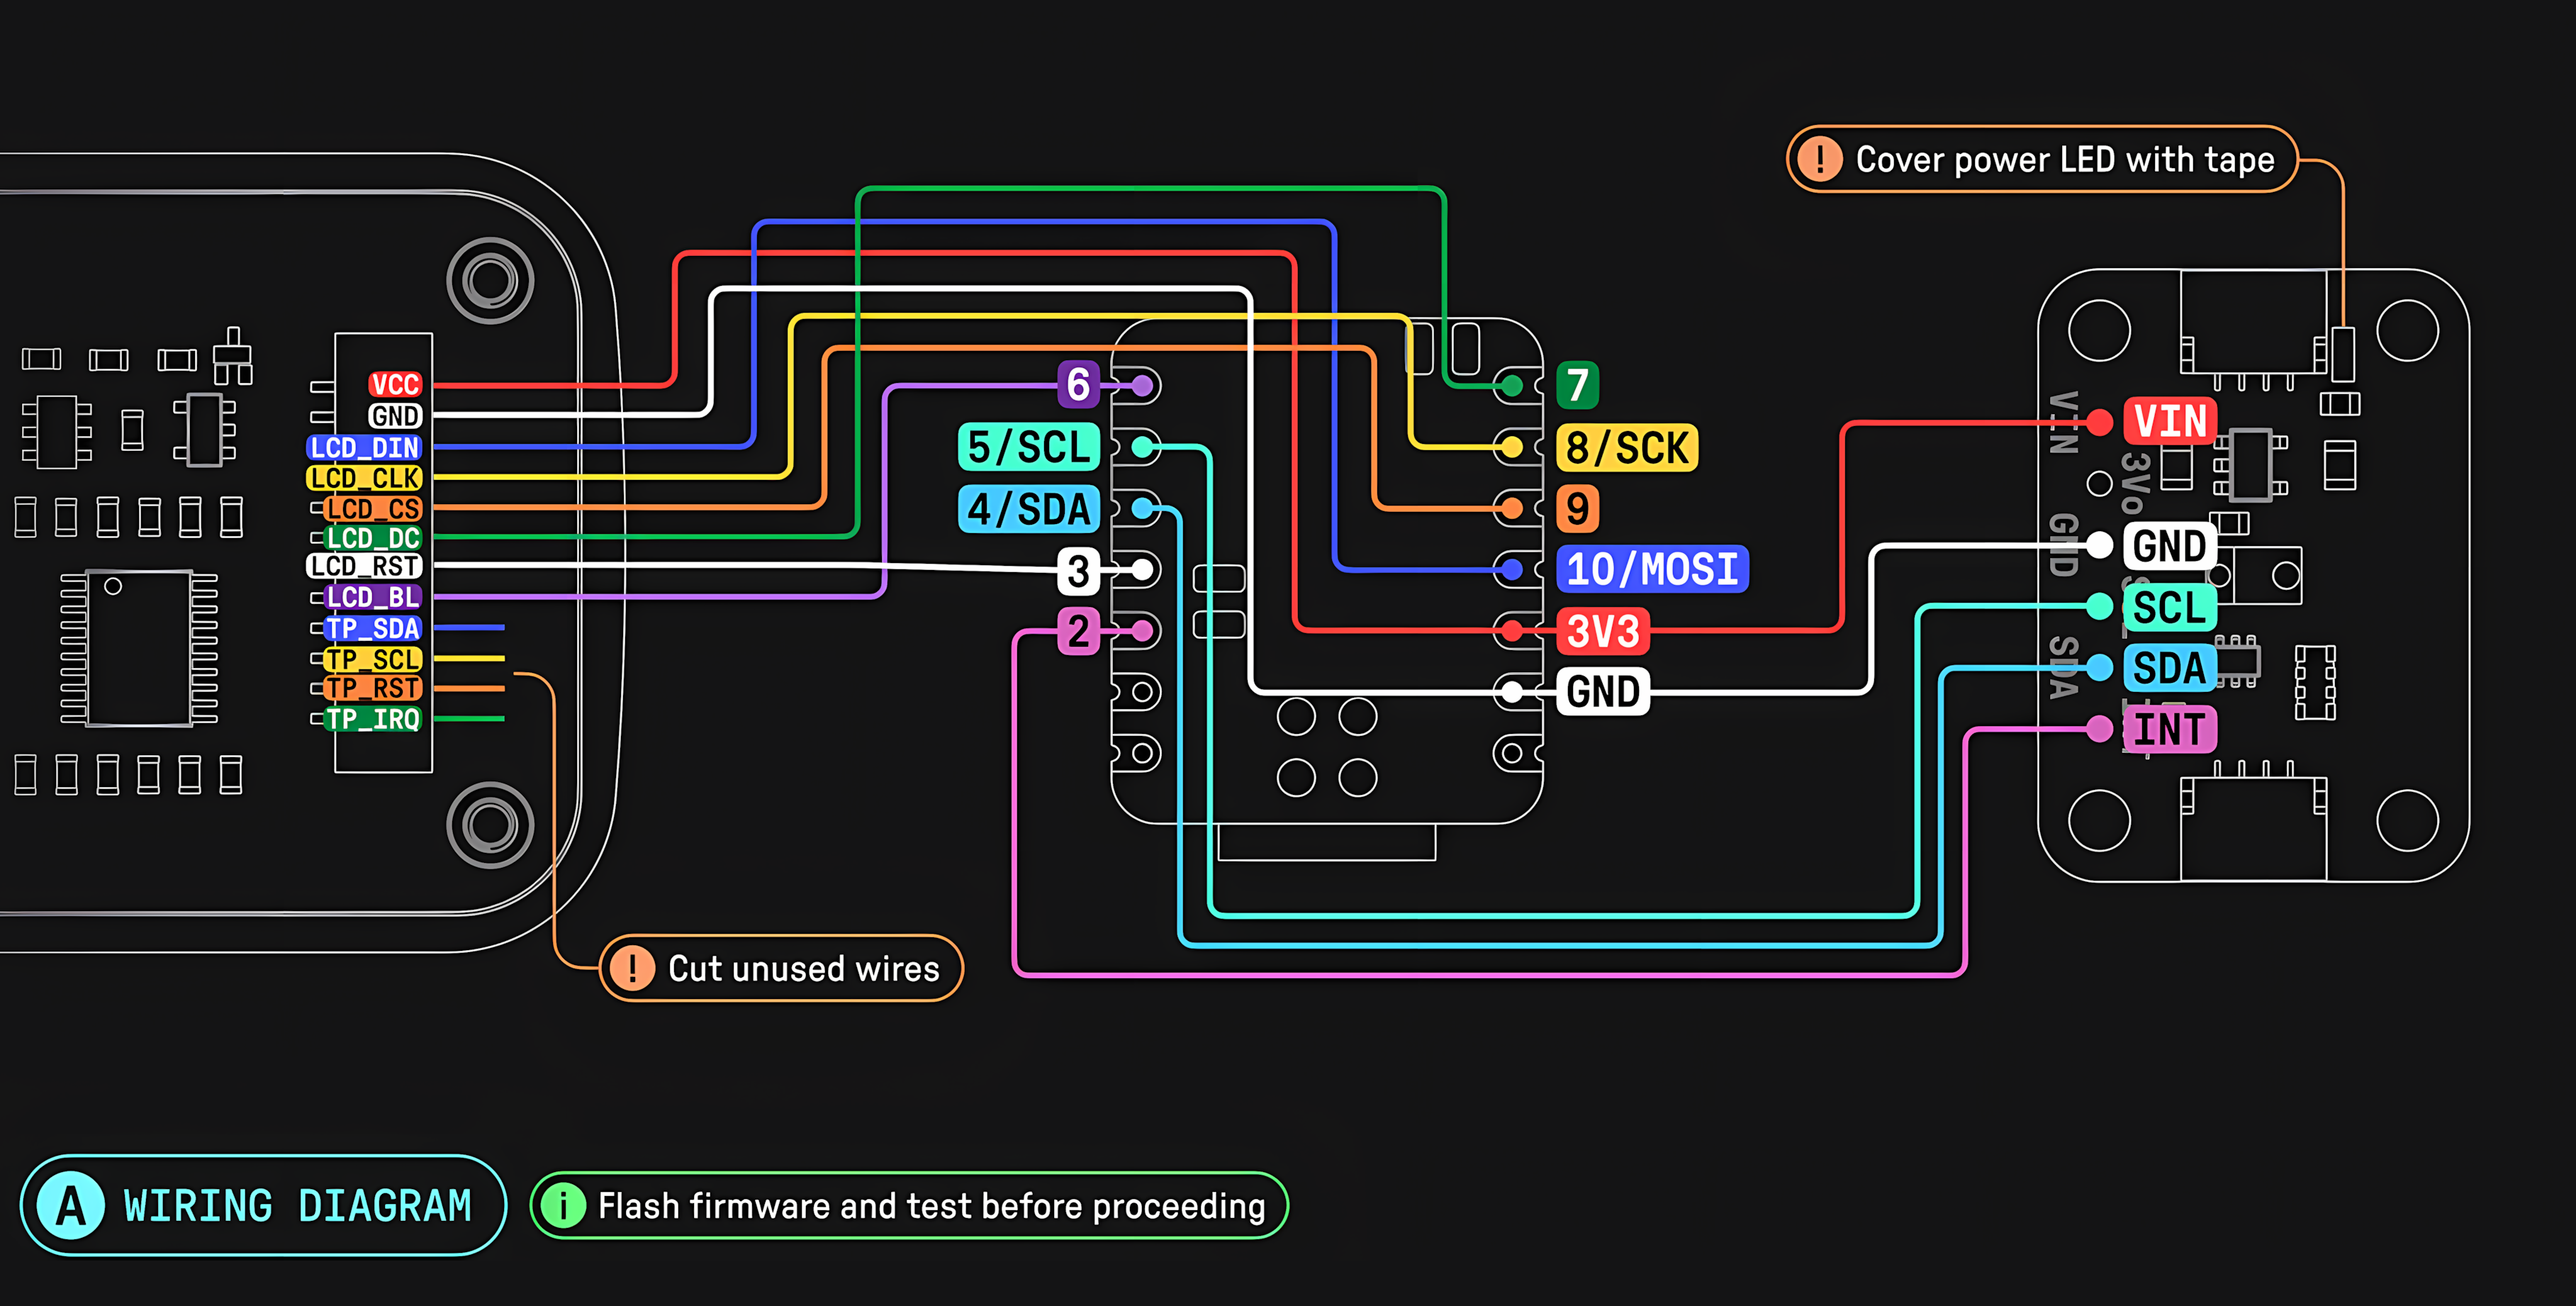Click the TP_IRQ green connector label
The image size is (2576, 1306).
(372, 719)
